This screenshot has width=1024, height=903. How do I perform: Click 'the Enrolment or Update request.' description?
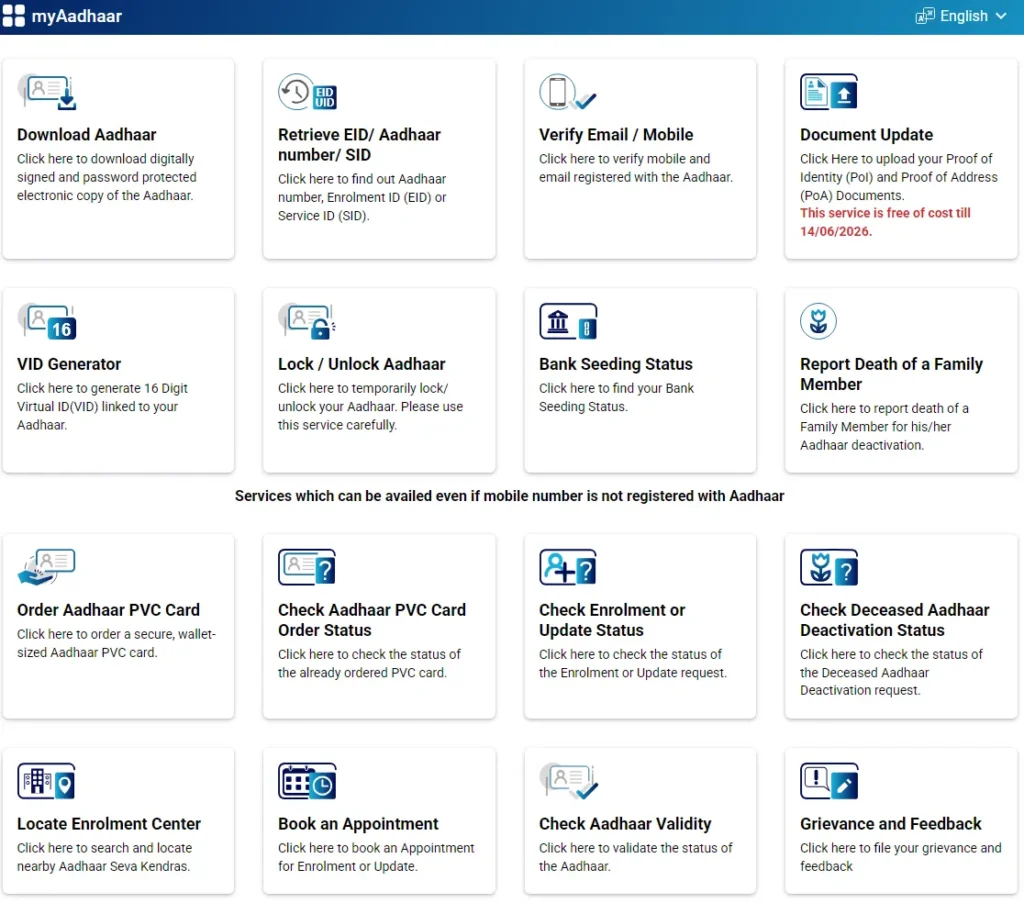click(632, 673)
